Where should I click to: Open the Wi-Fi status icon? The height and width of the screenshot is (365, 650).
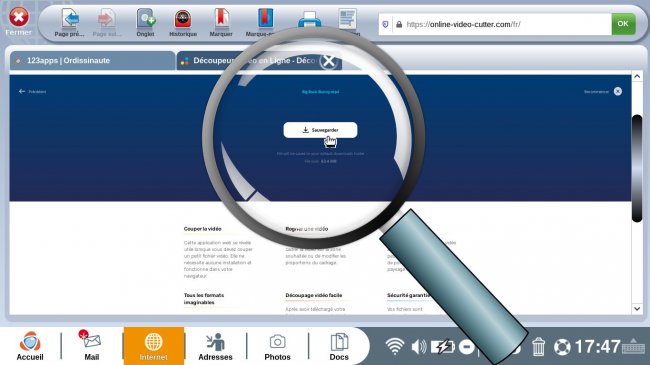click(x=394, y=346)
